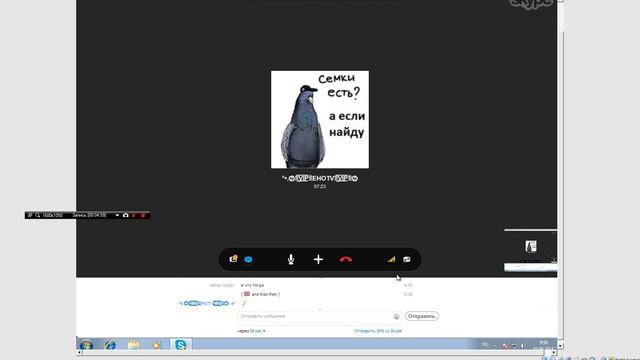
Task: Click the taskbar clock
Action: [x=543, y=344]
